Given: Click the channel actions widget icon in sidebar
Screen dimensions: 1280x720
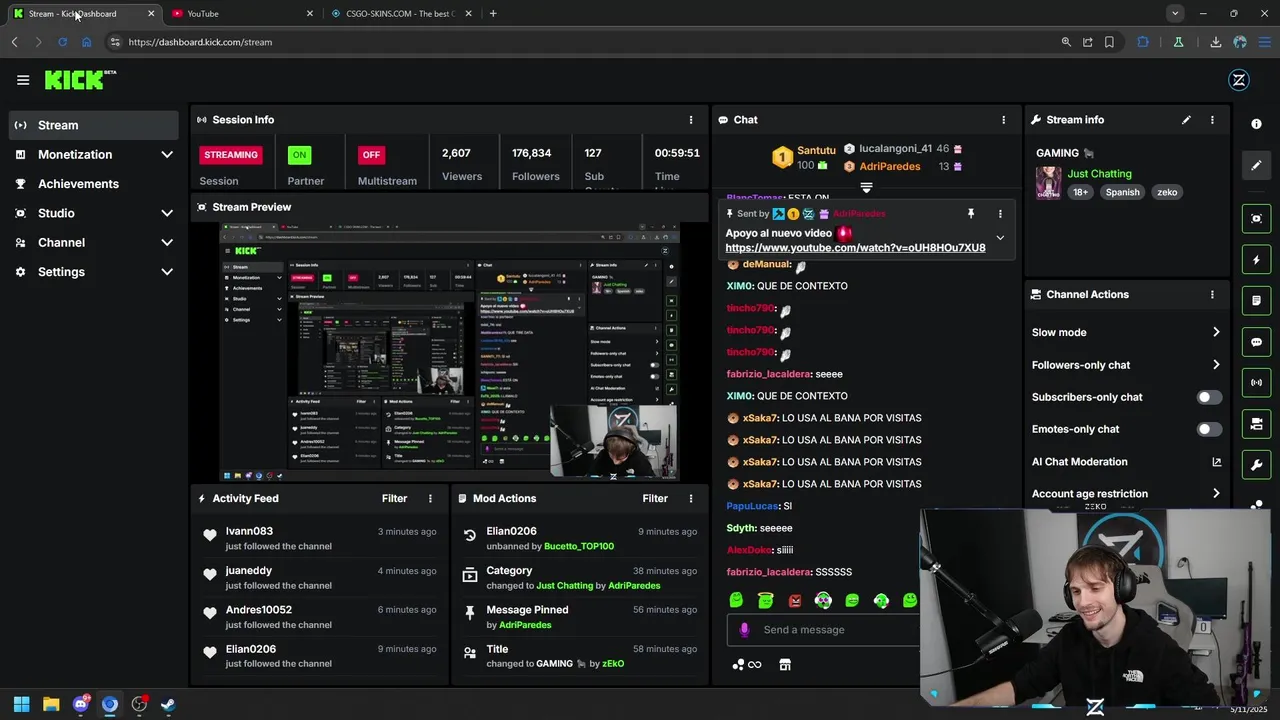Looking at the screenshot, I should [1257, 424].
